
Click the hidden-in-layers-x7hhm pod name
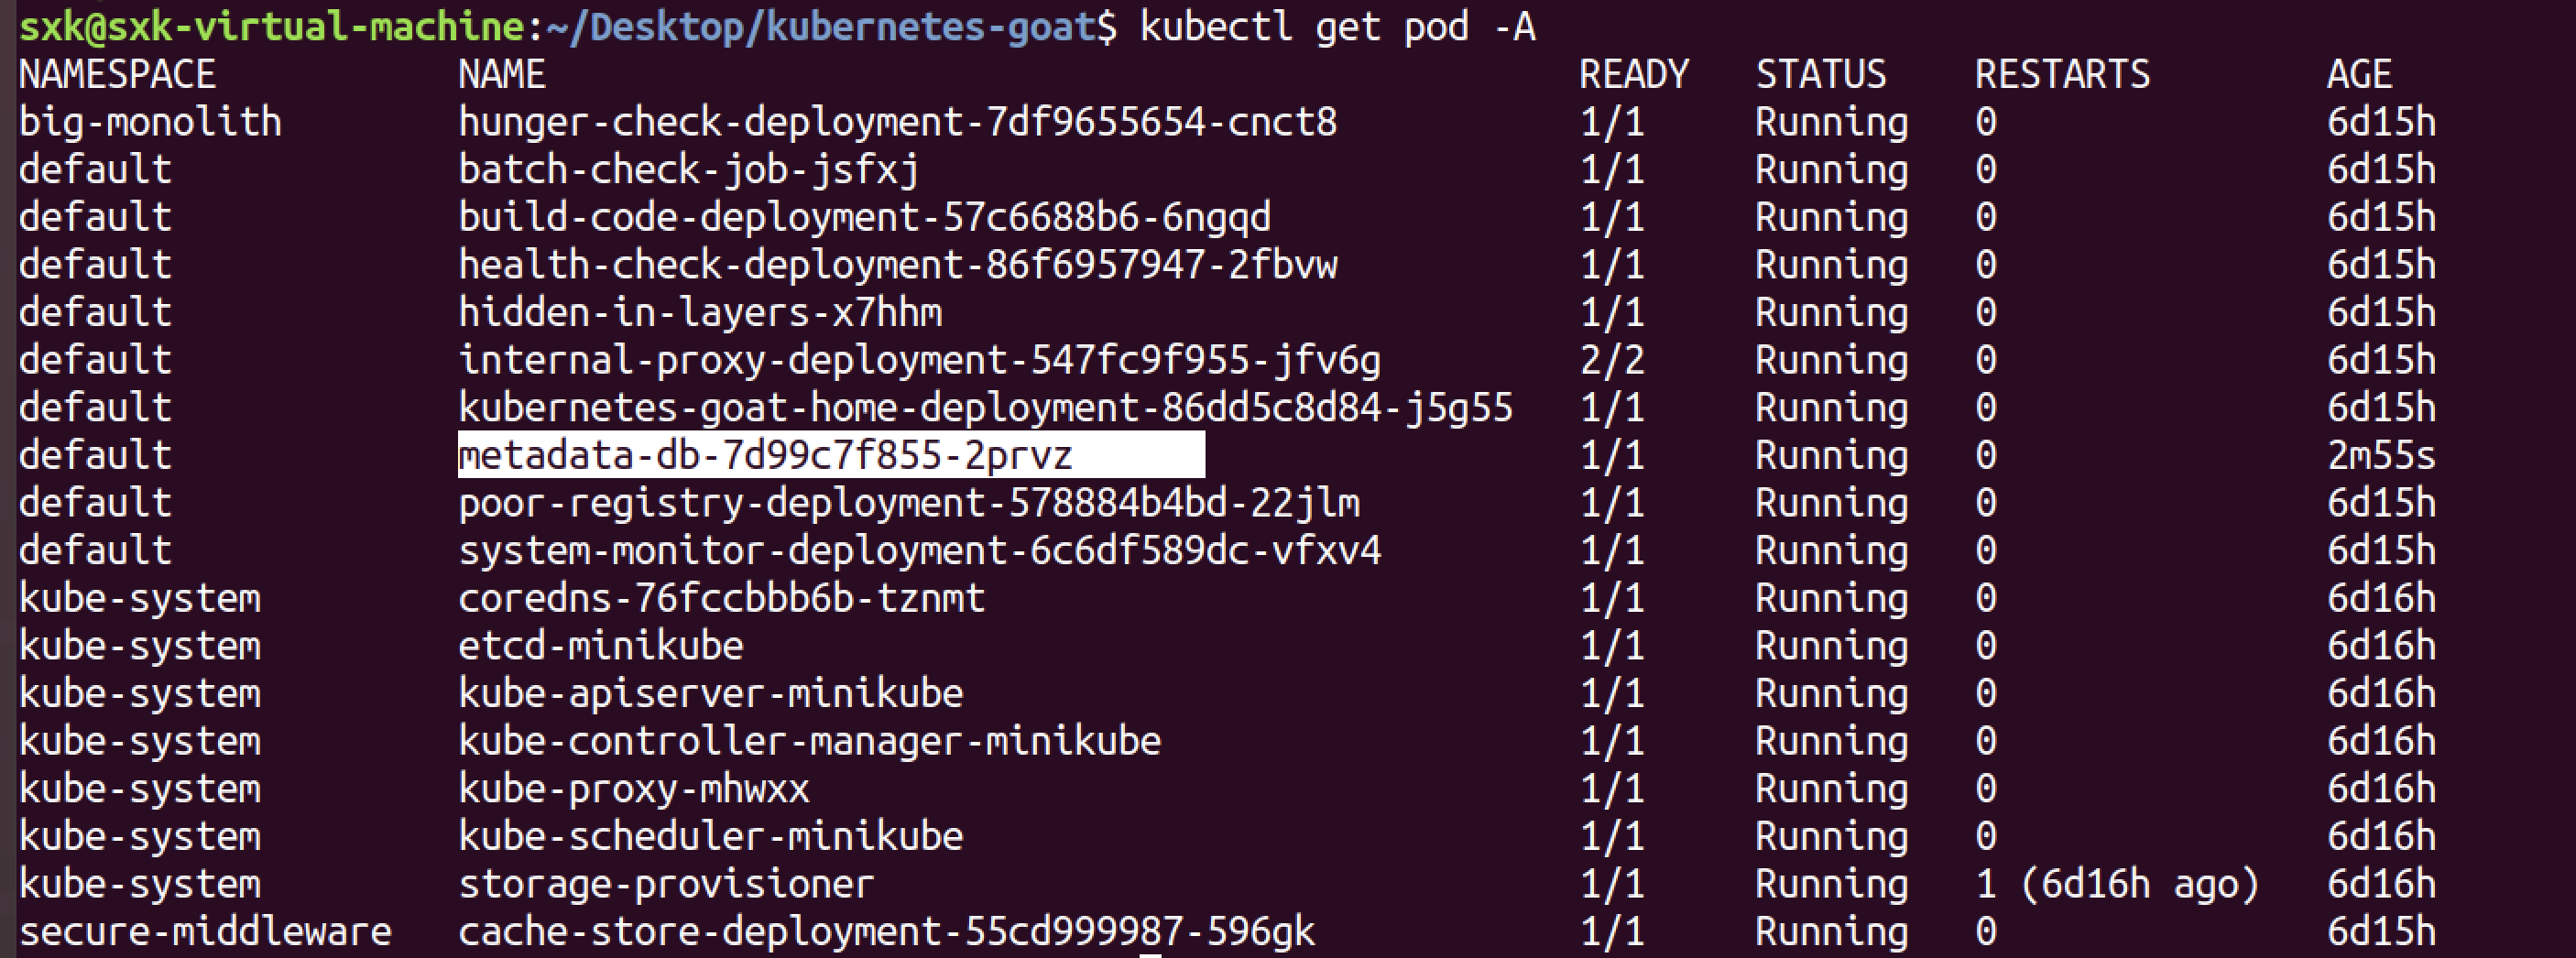tap(700, 313)
